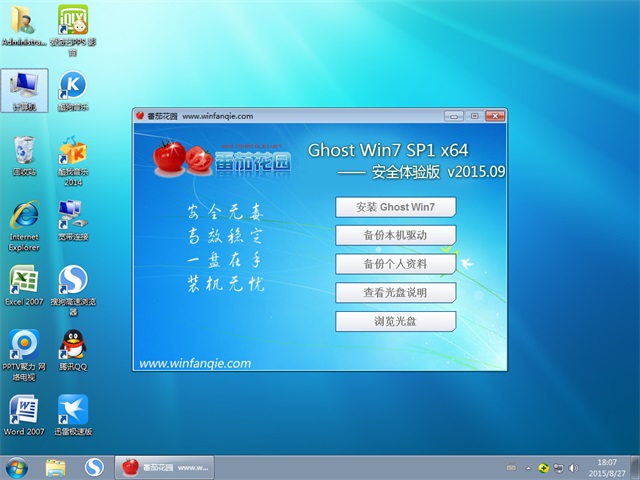Open the Administrator folder desktop icon
Image resolution: width=640 pixels, height=480 pixels.
pyautogui.click(x=23, y=22)
